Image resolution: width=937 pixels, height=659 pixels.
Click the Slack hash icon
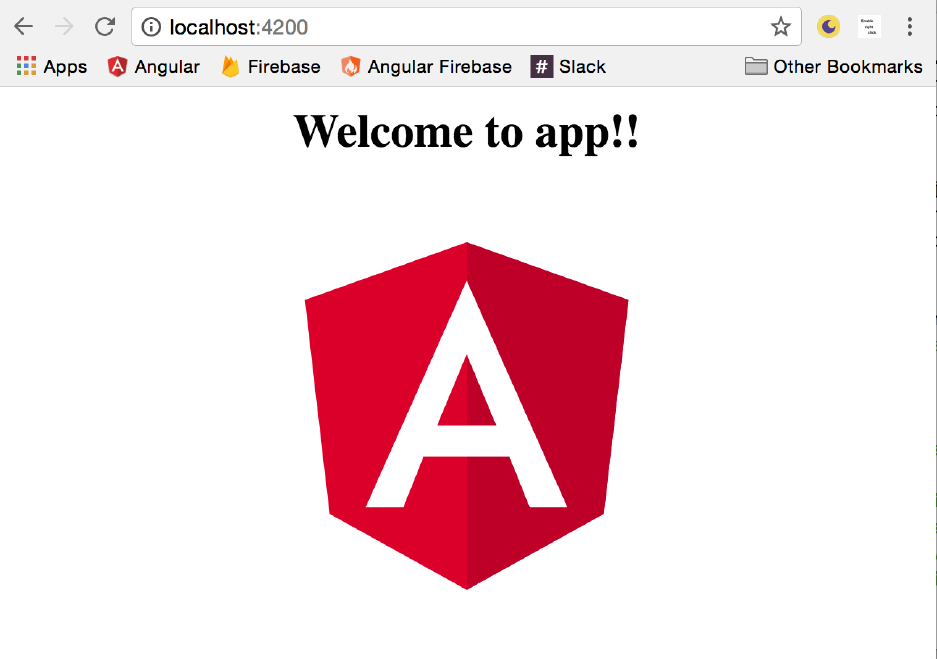point(541,66)
